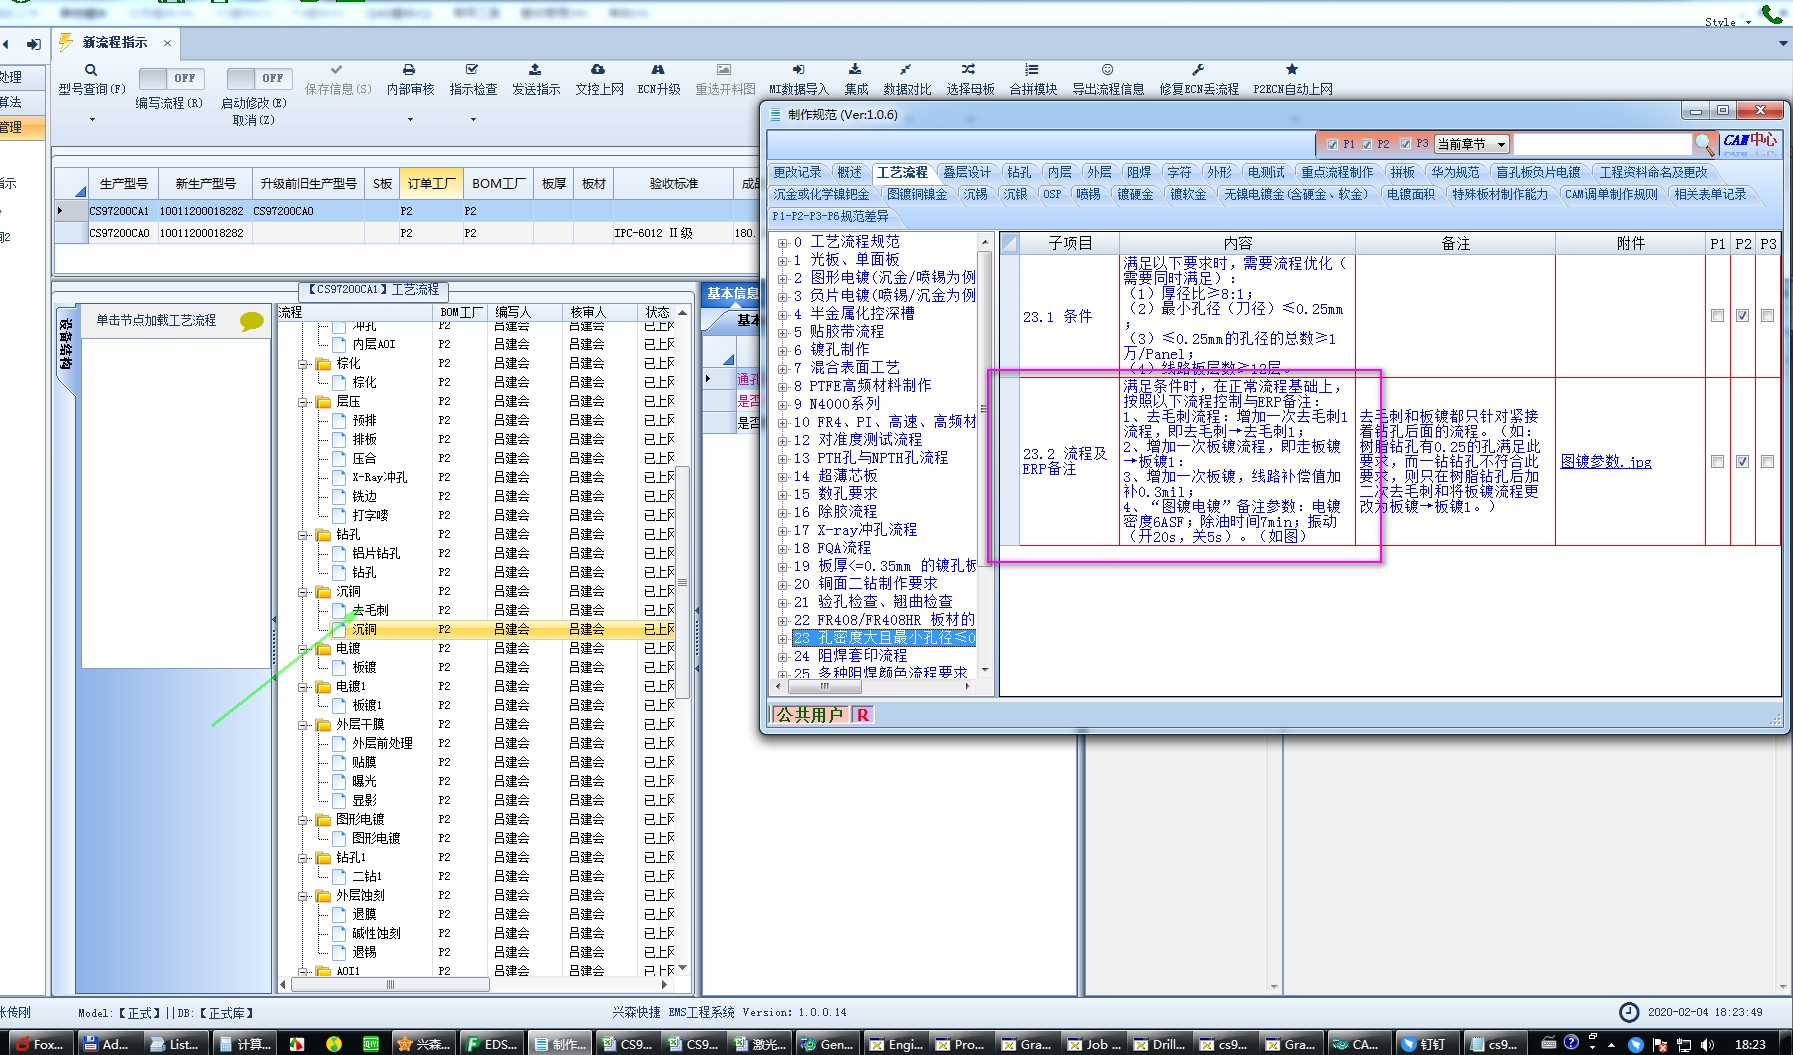Collapse the 外层干膜 folder in process tree

302,725
